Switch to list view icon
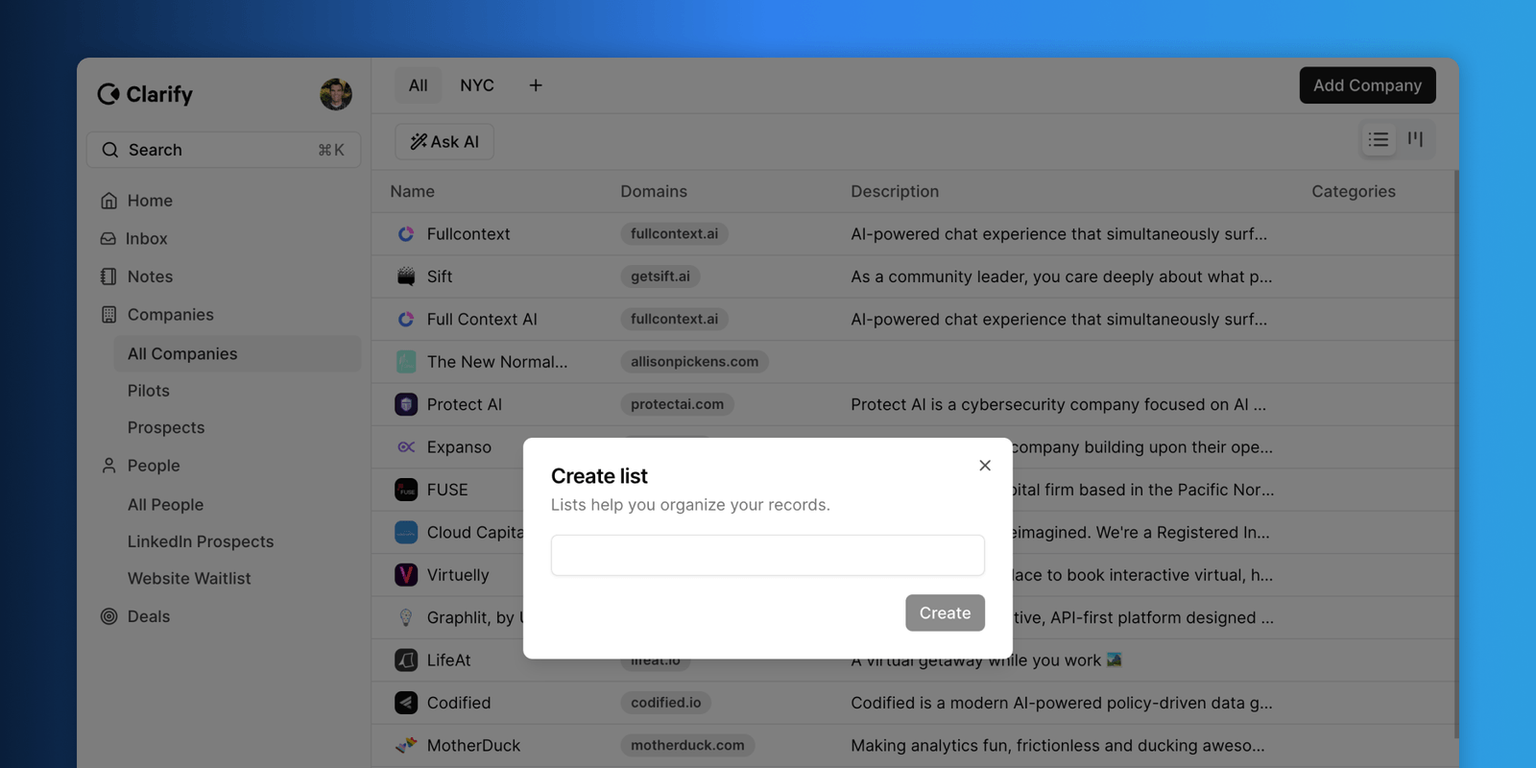The height and width of the screenshot is (768, 1536). pyautogui.click(x=1379, y=139)
